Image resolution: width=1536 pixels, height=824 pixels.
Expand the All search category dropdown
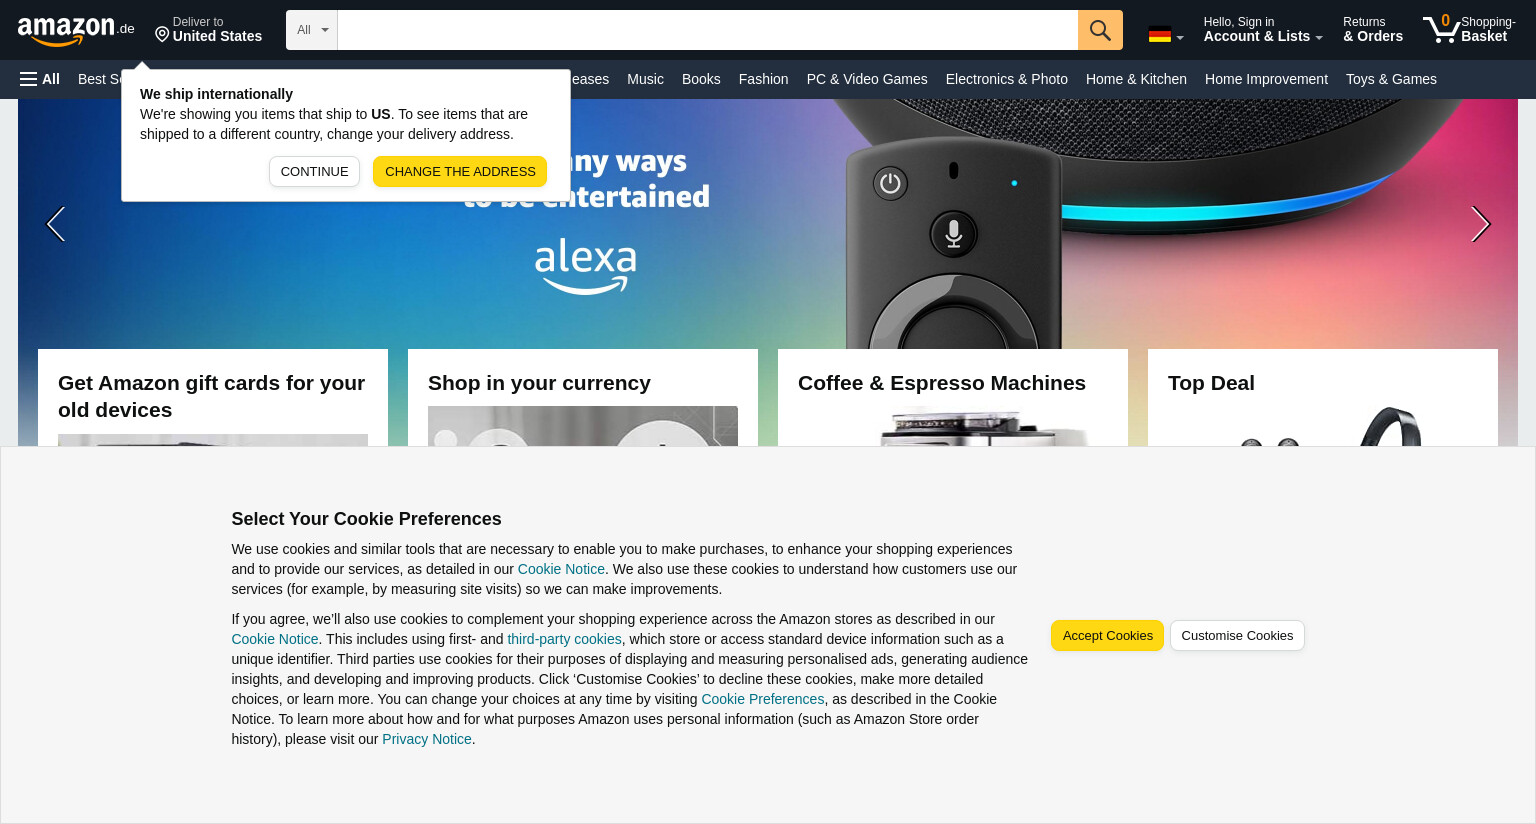point(312,30)
